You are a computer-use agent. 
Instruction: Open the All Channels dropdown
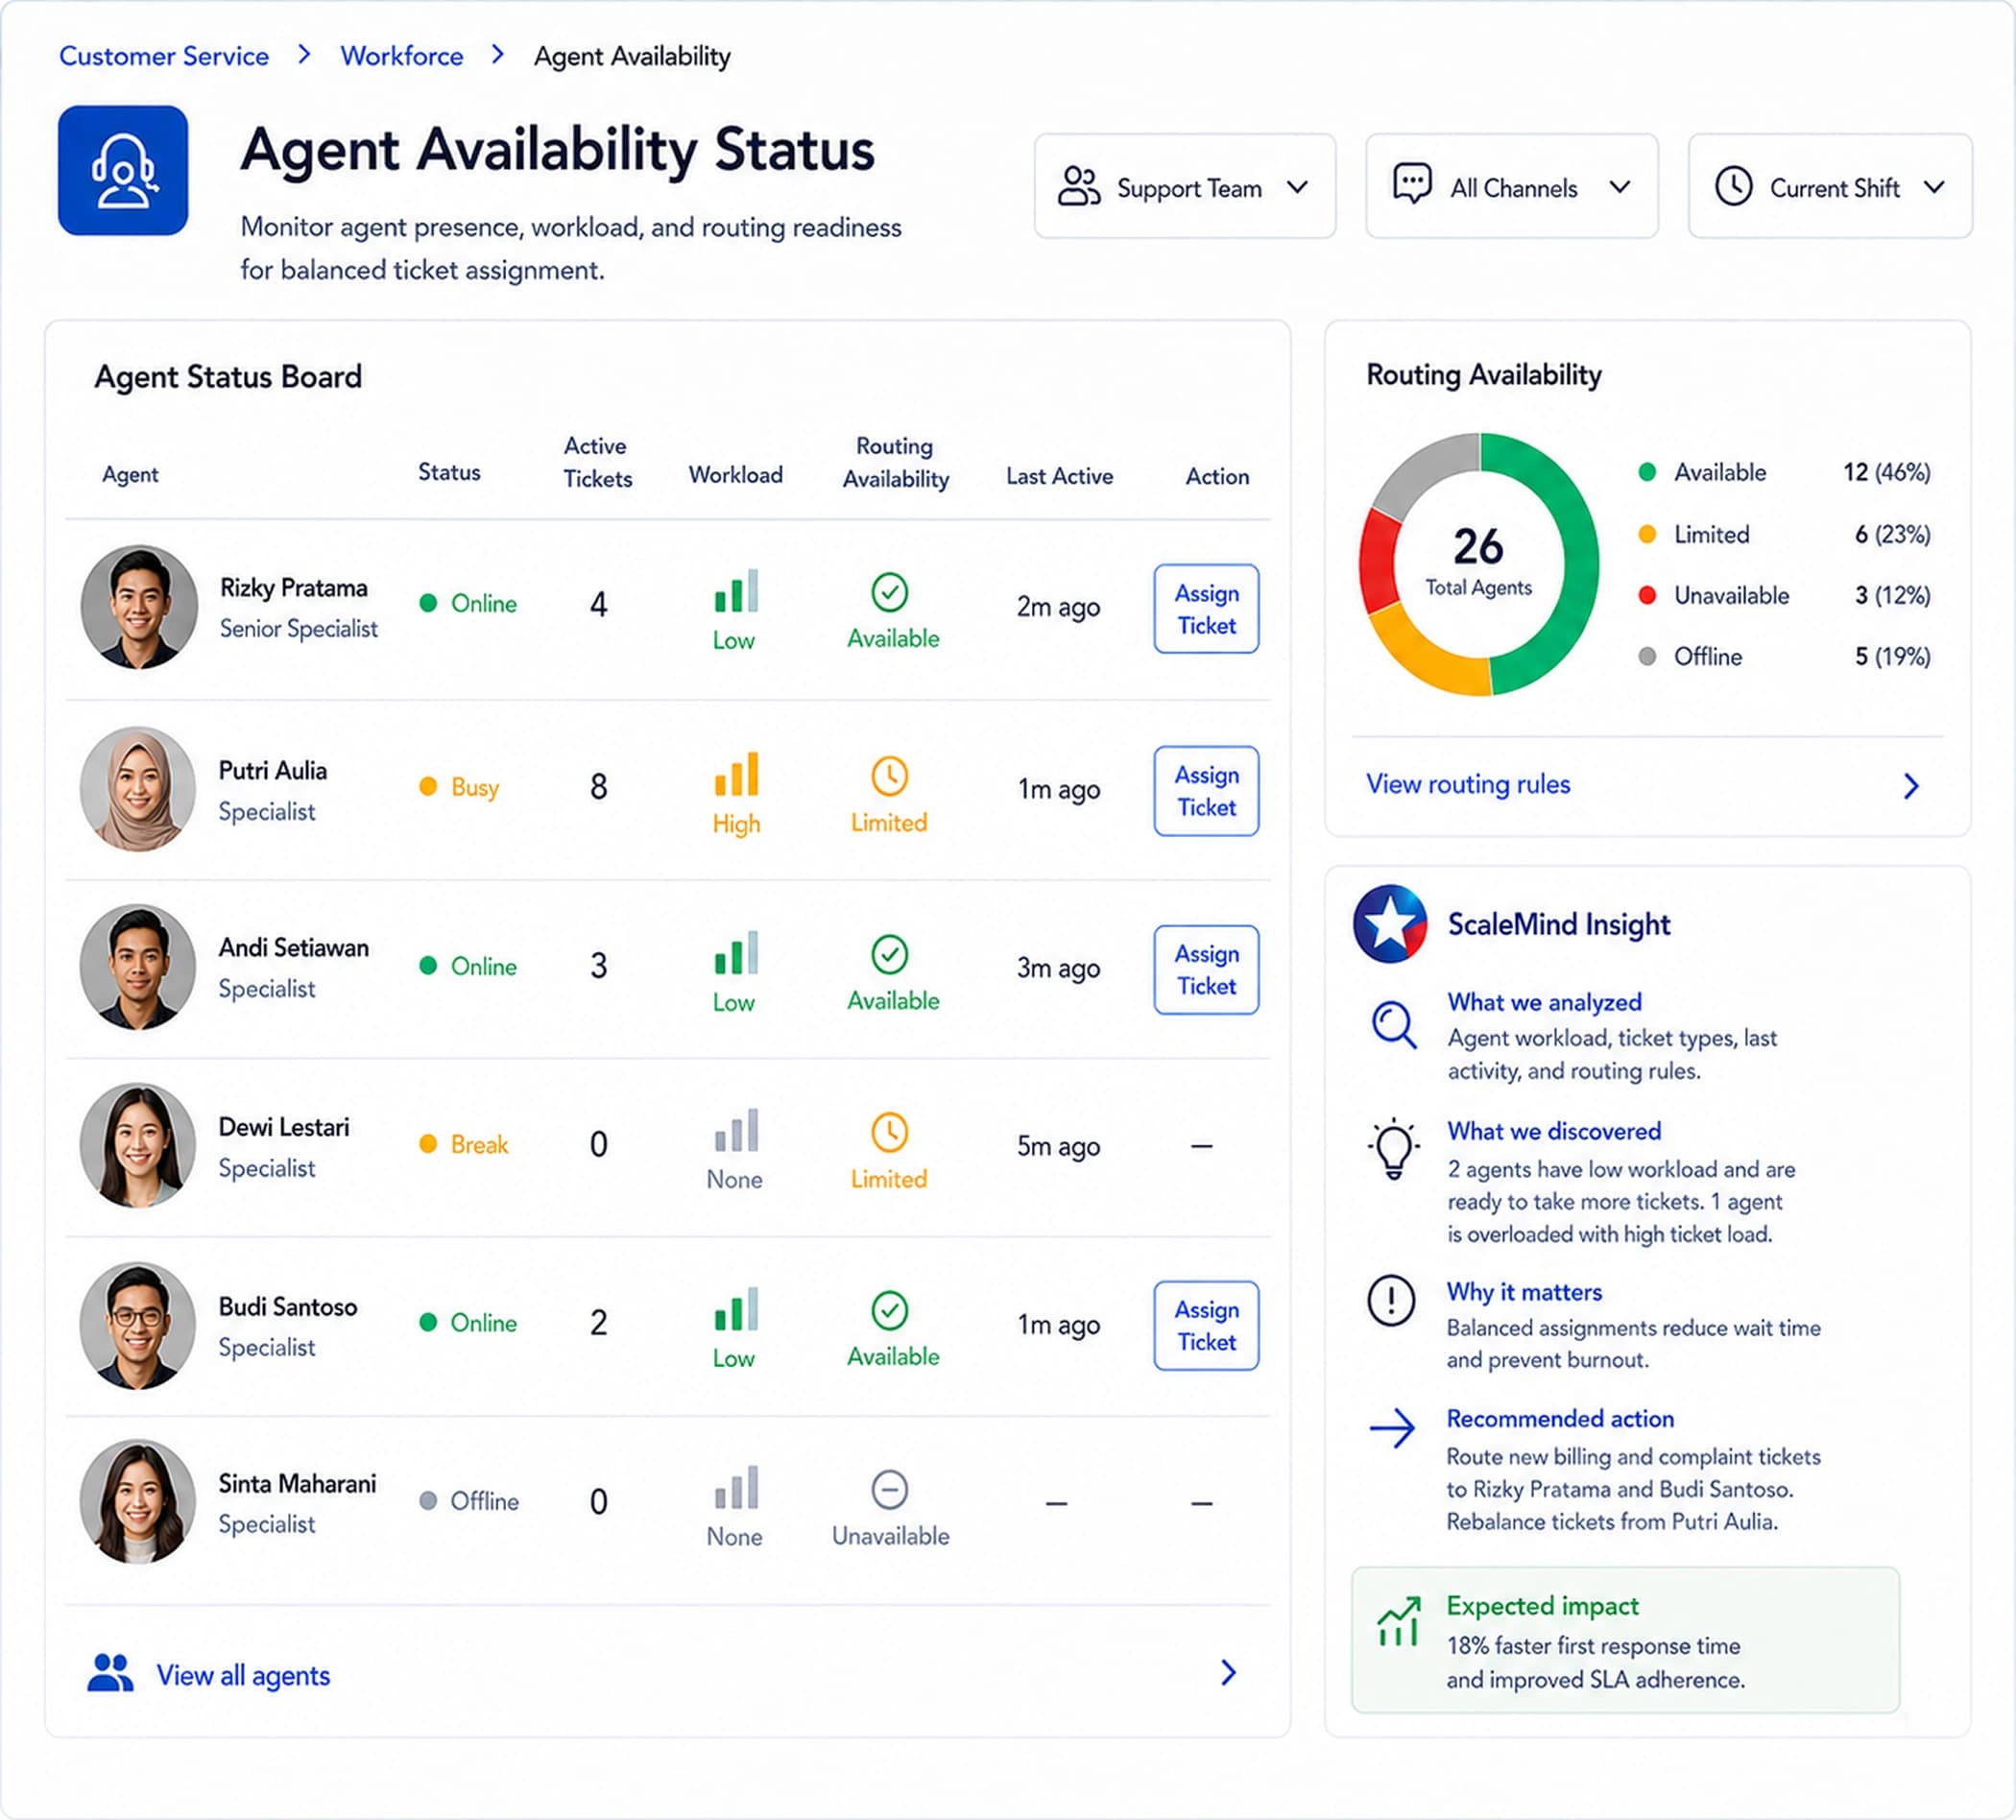pyautogui.click(x=1512, y=187)
